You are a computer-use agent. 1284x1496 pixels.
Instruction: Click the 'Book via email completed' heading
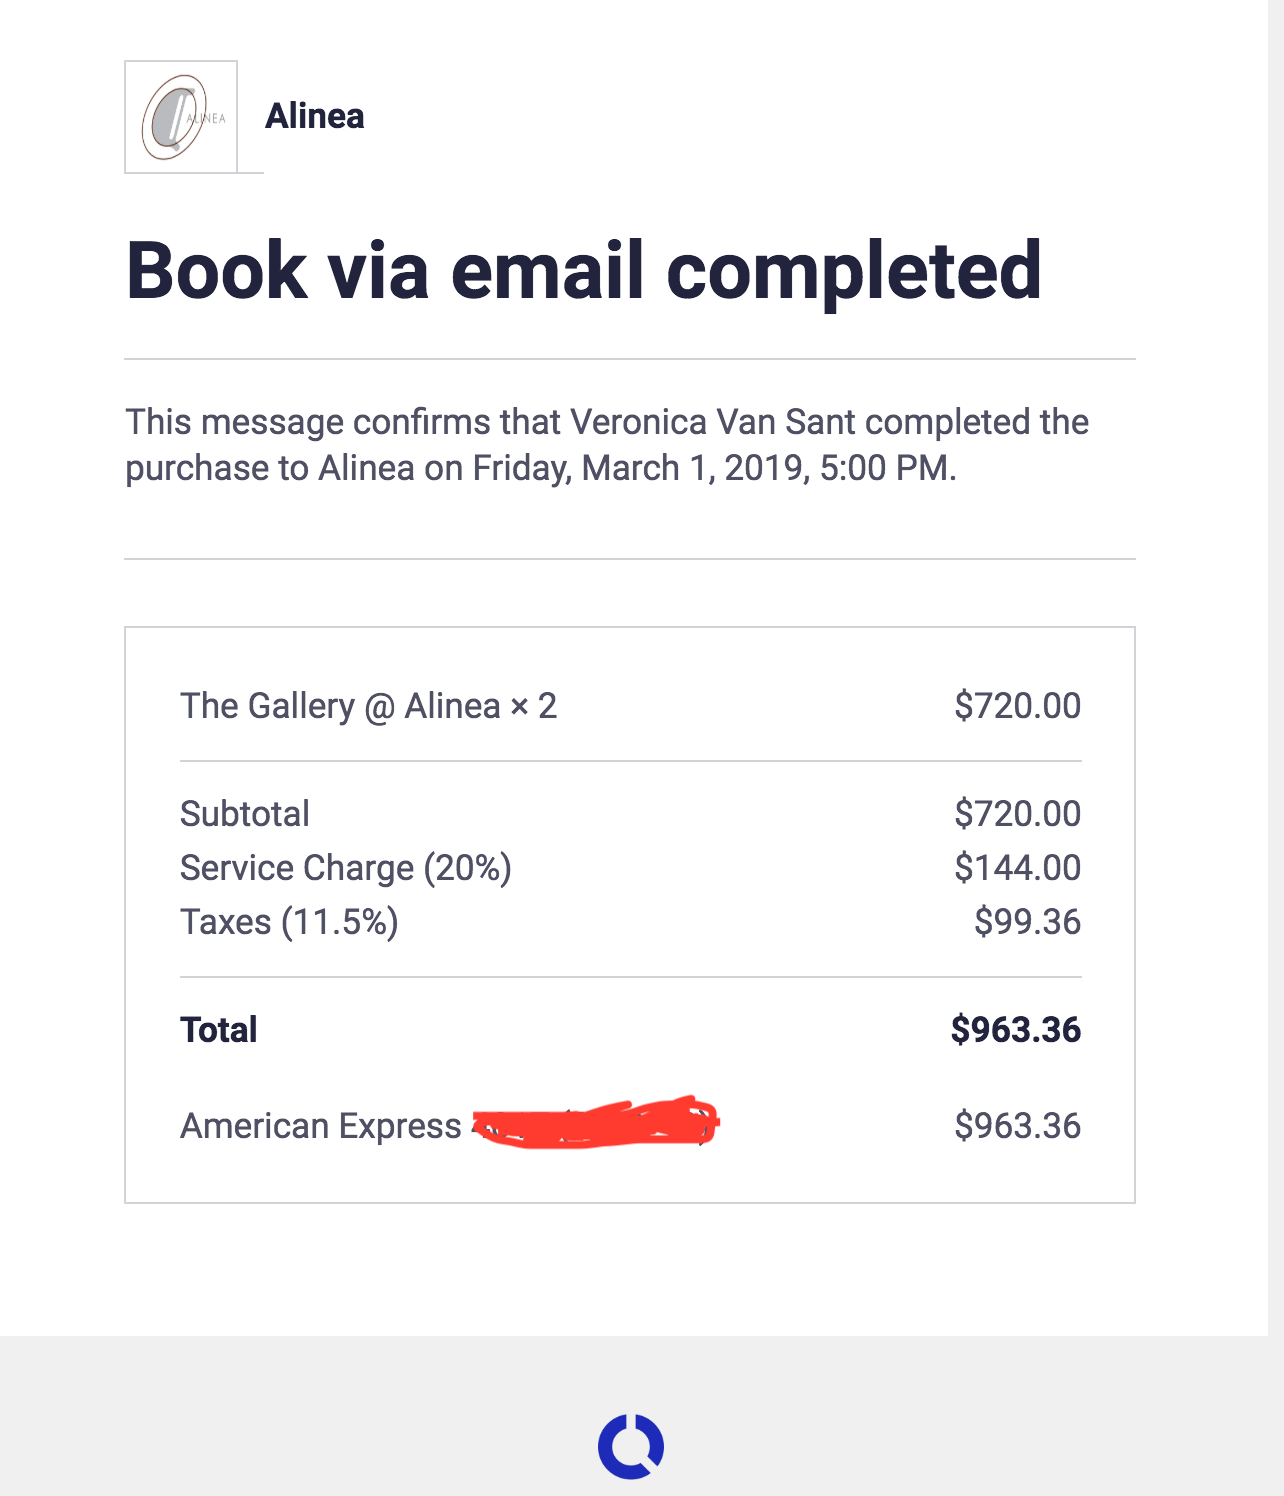tap(584, 271)
